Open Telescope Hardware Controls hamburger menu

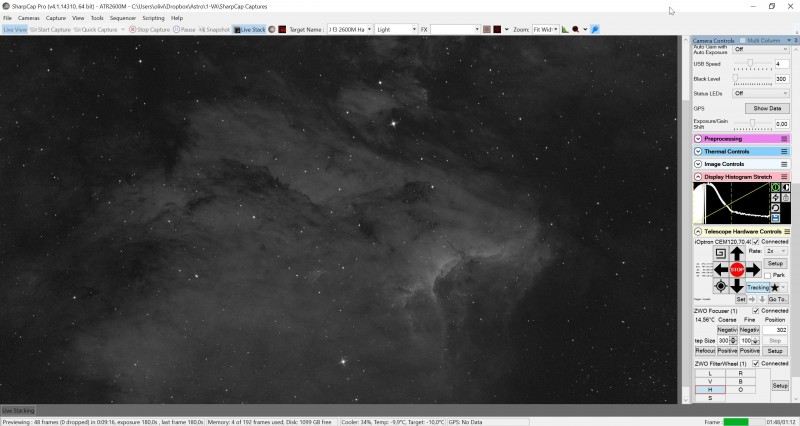click(787, 232)
